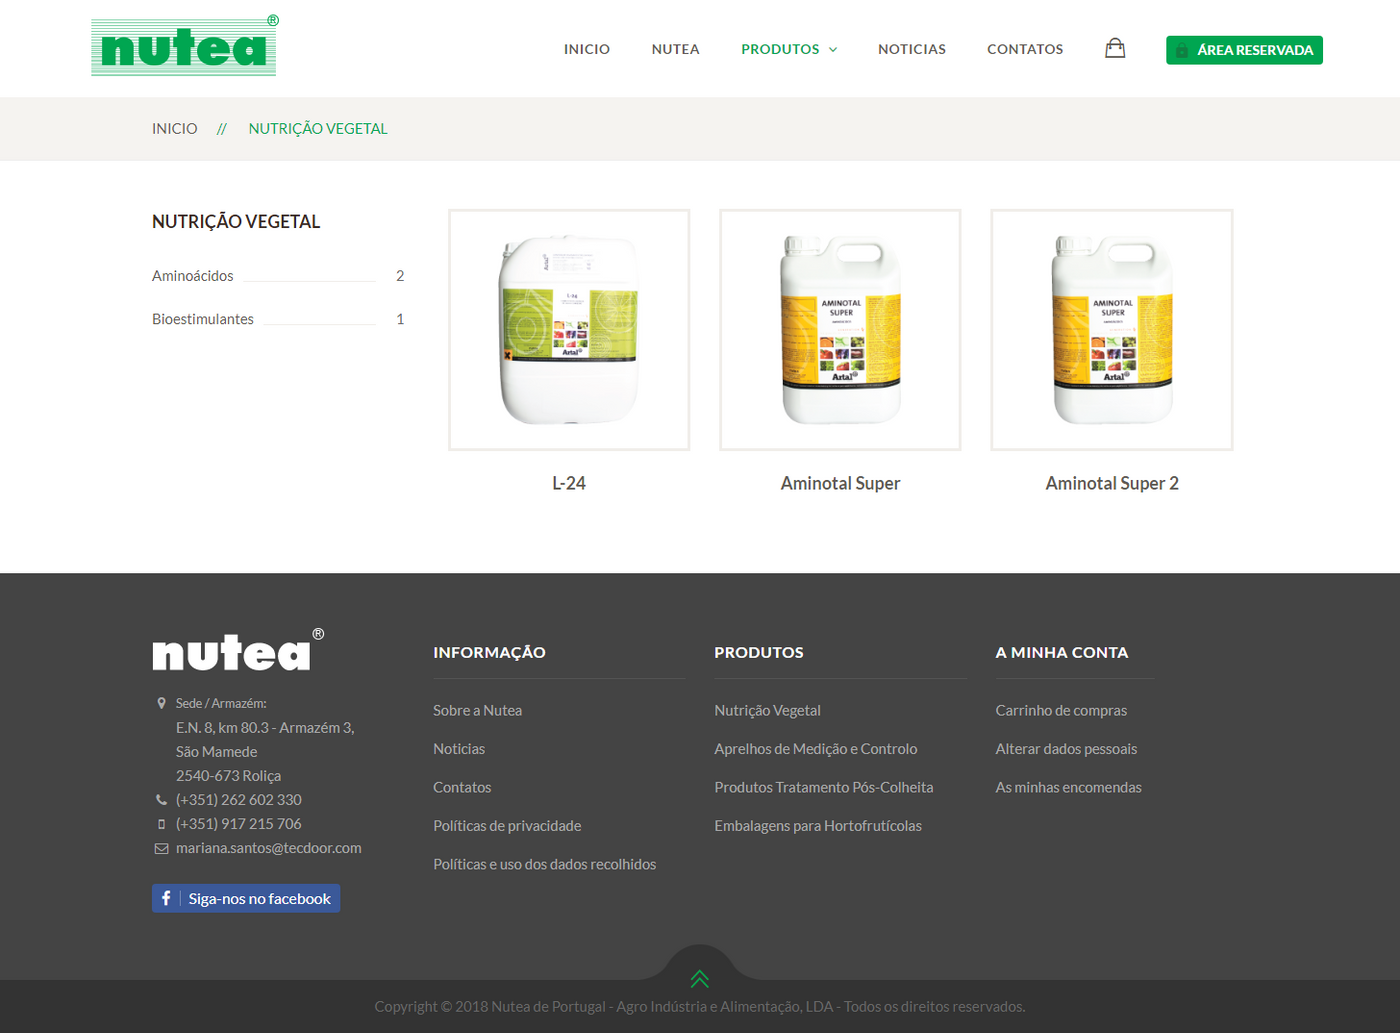Click the mobile icon beside 917 215 706

(161, 824)
